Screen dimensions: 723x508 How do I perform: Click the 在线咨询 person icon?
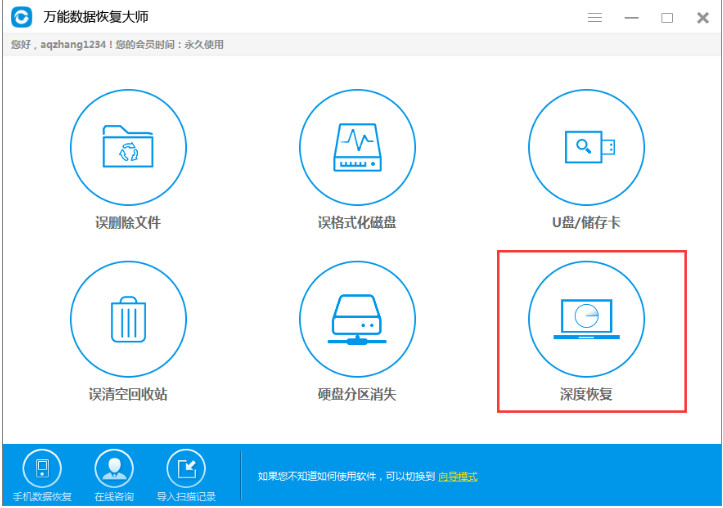tap(113, 469)
